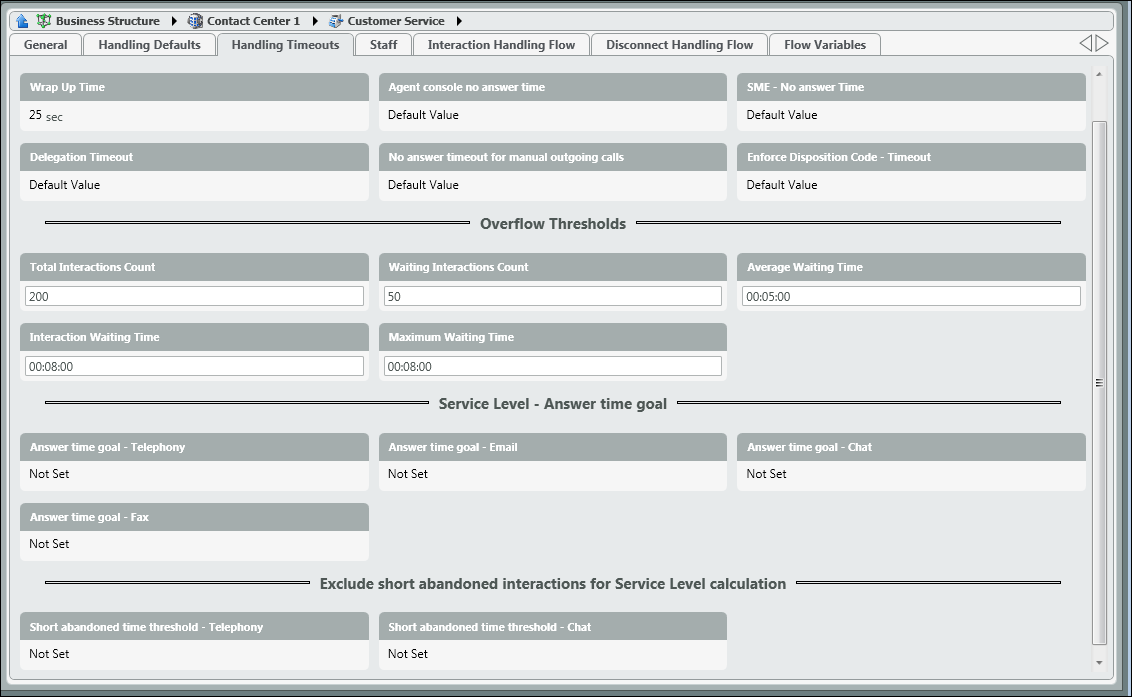Viewport: 1132px width, 697px height.
Task: Switch to the General tab
Action: [x=45, y=45]
